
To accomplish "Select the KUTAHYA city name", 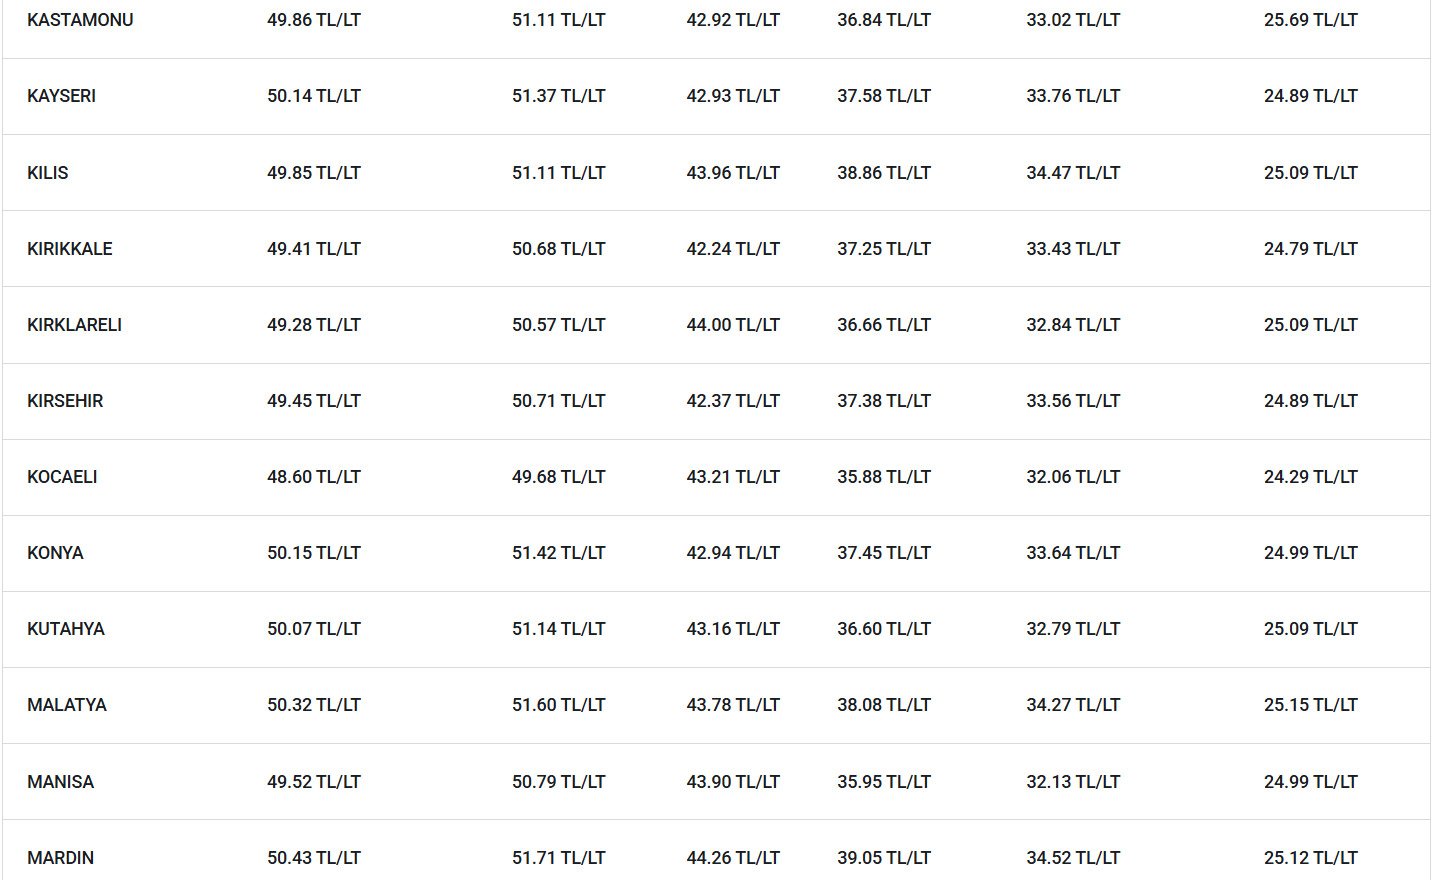I will click(x=66, y=629).
